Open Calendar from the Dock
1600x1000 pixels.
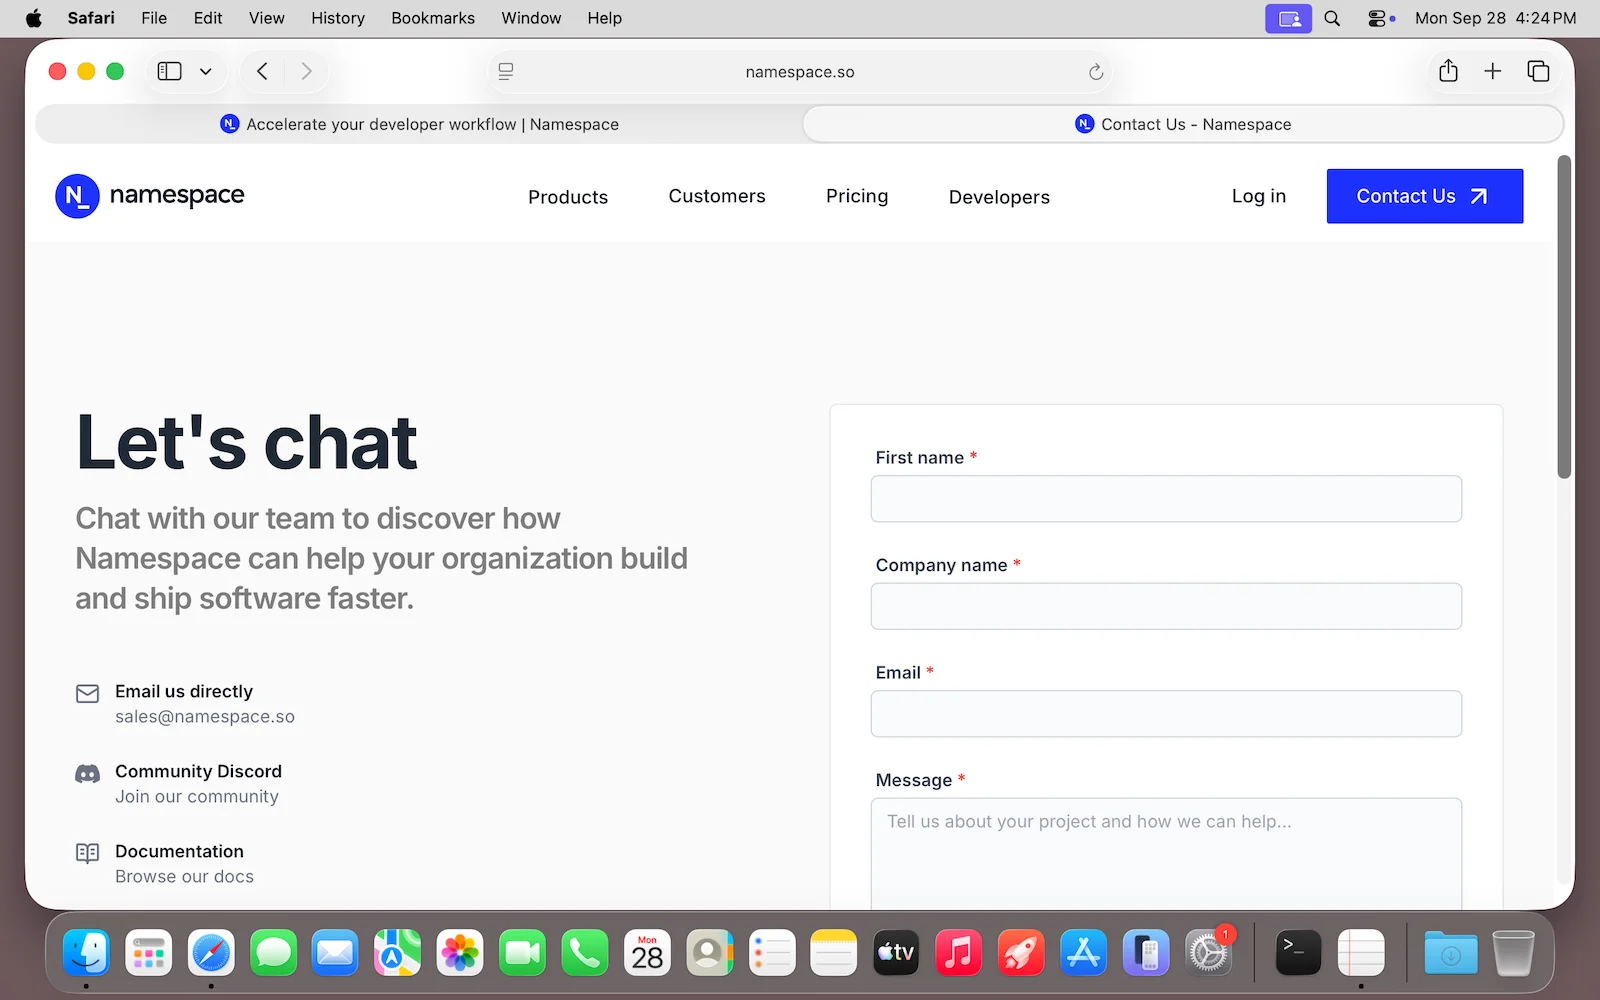pyautogui.click(x=647, y=953)
